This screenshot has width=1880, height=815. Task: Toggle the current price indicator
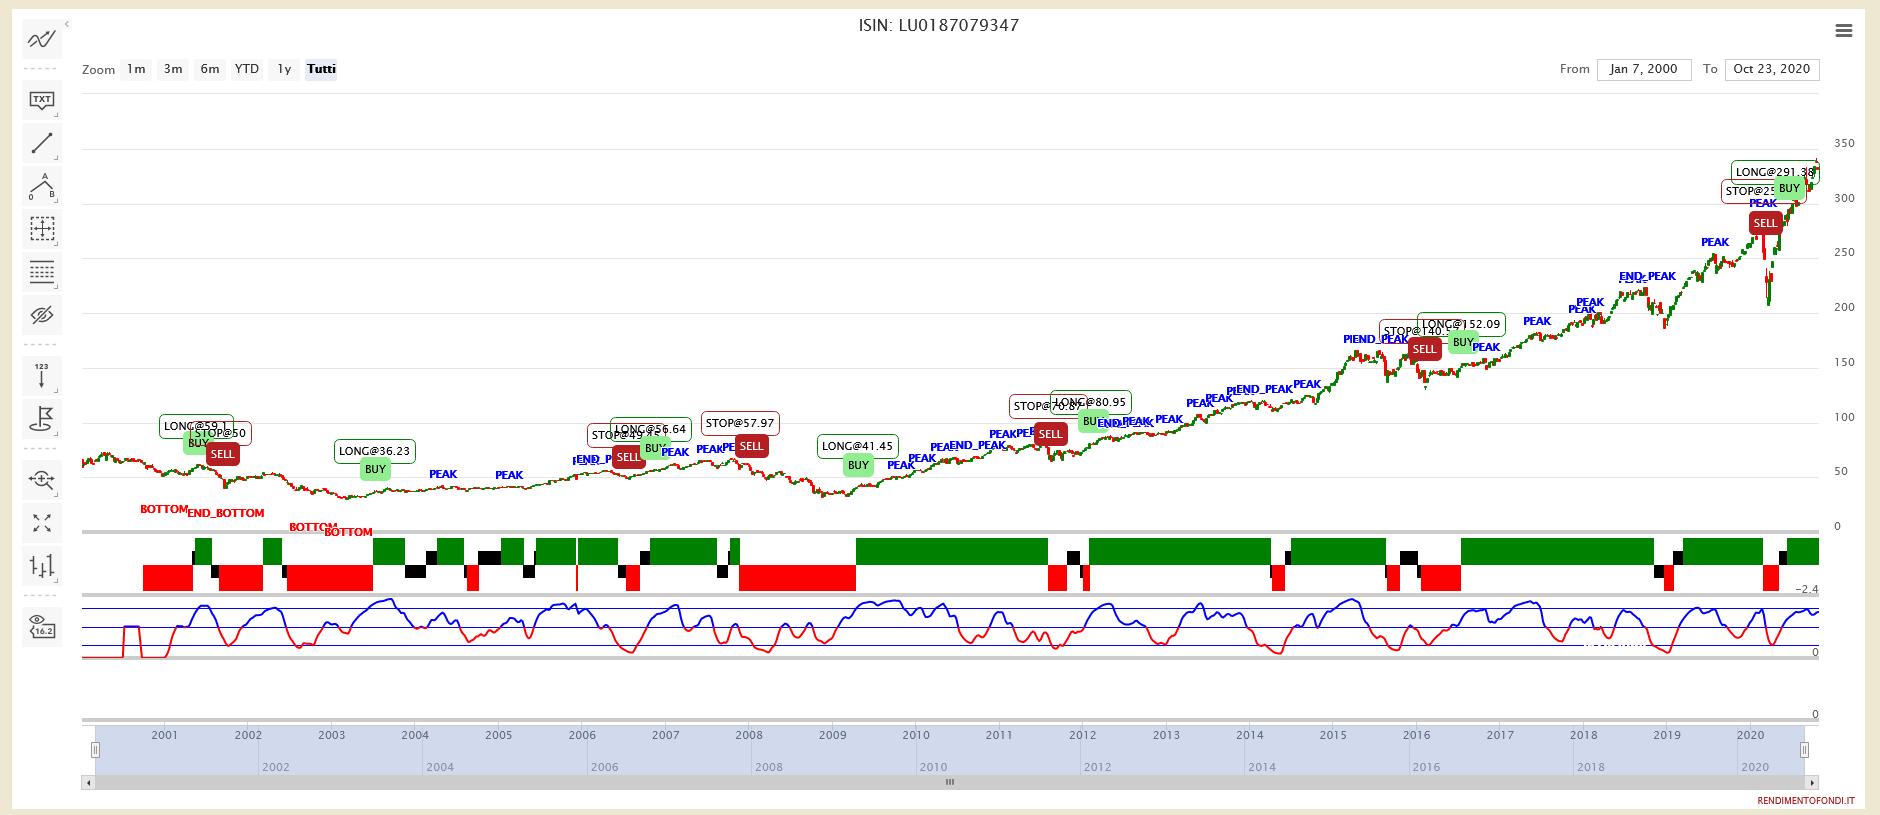tap(41, 627)
